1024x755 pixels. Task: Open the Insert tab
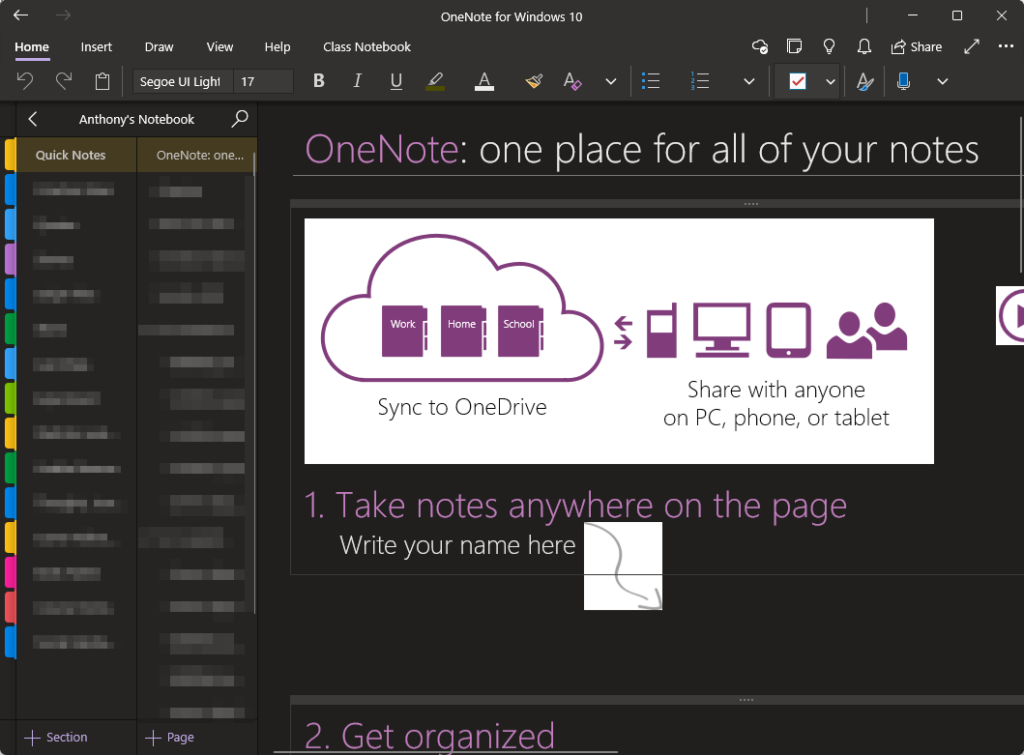[x=96, y=47]
